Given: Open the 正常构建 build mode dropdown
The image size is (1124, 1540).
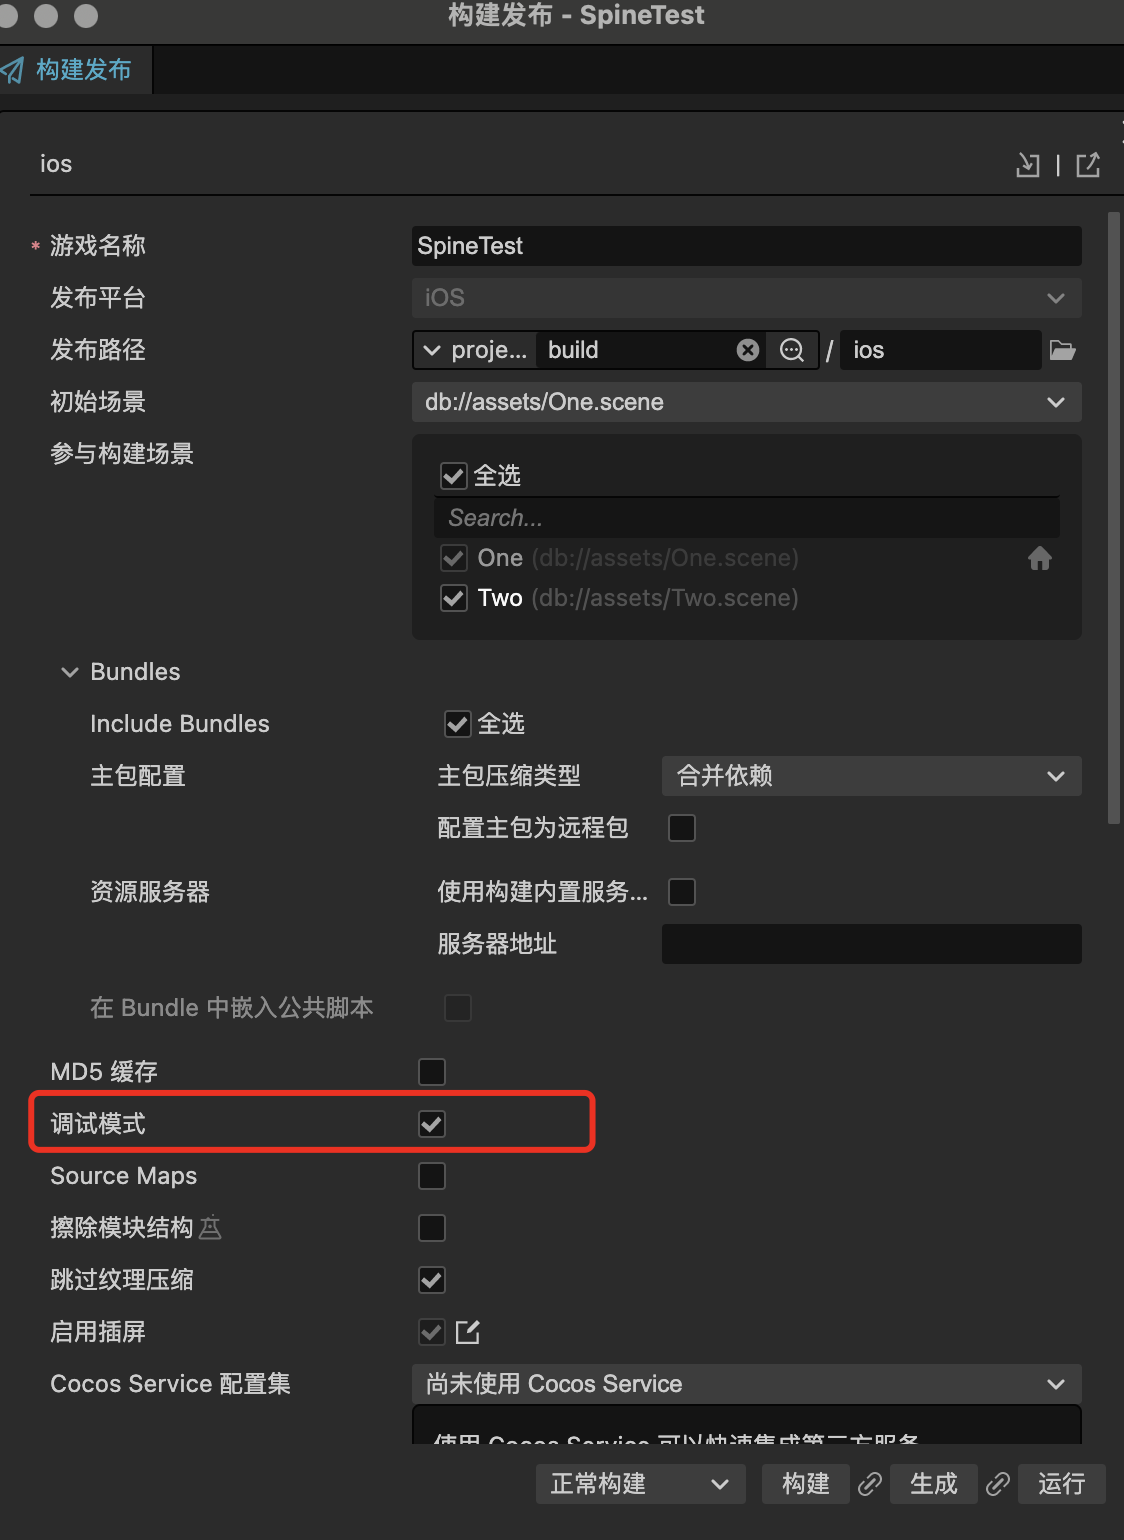Looking at the screenshot, I should 641,1484.
